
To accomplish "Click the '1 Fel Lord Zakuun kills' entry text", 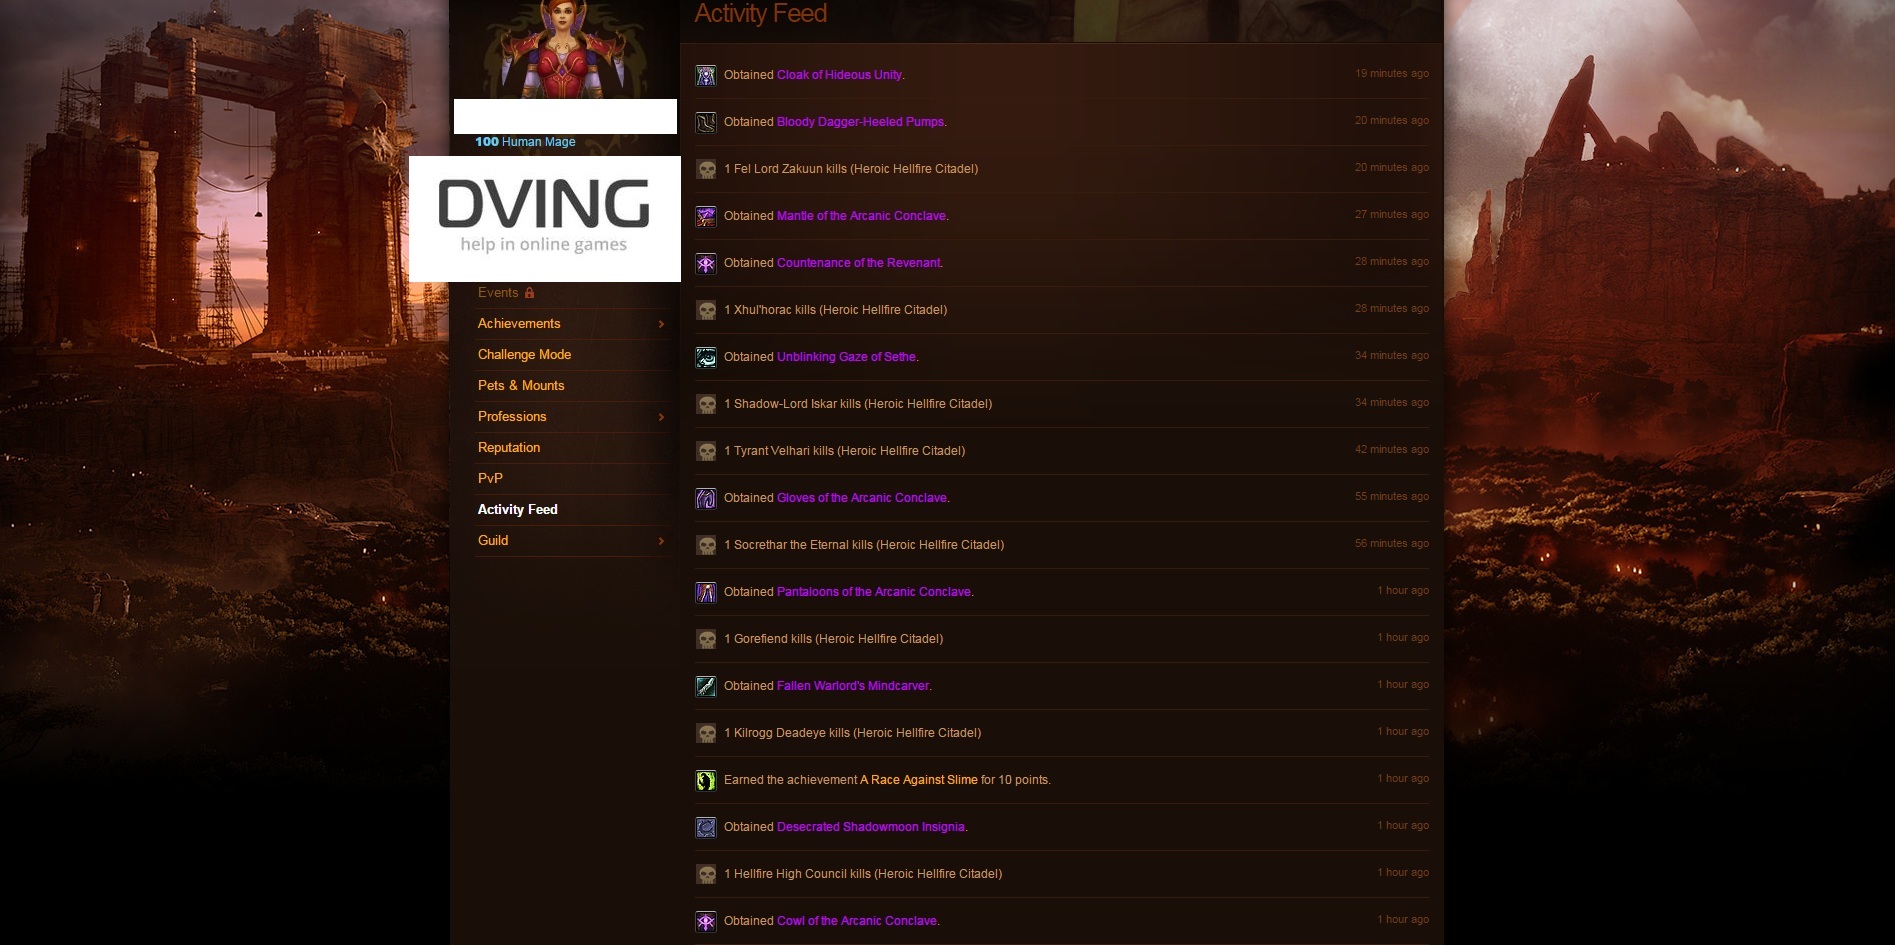I will pos(851,169).
